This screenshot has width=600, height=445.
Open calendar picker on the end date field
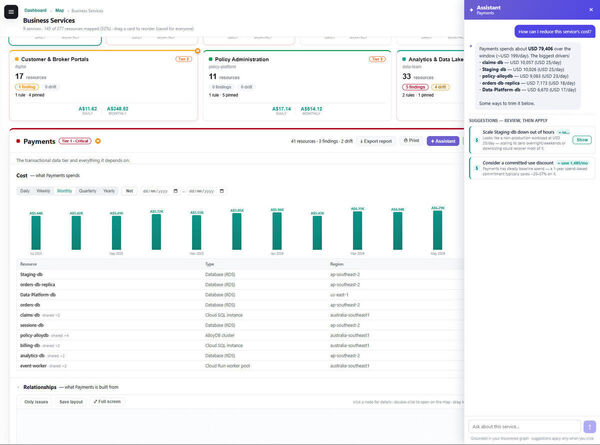click(222, 191)
